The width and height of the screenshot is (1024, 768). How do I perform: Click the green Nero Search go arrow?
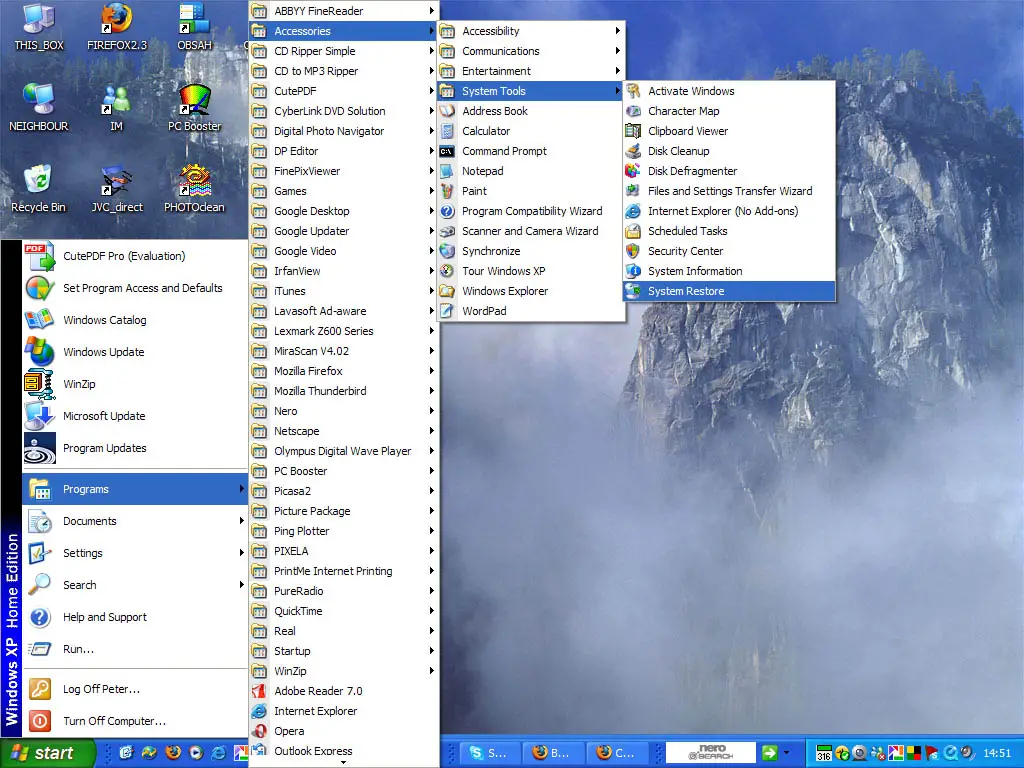pos(769,752)
